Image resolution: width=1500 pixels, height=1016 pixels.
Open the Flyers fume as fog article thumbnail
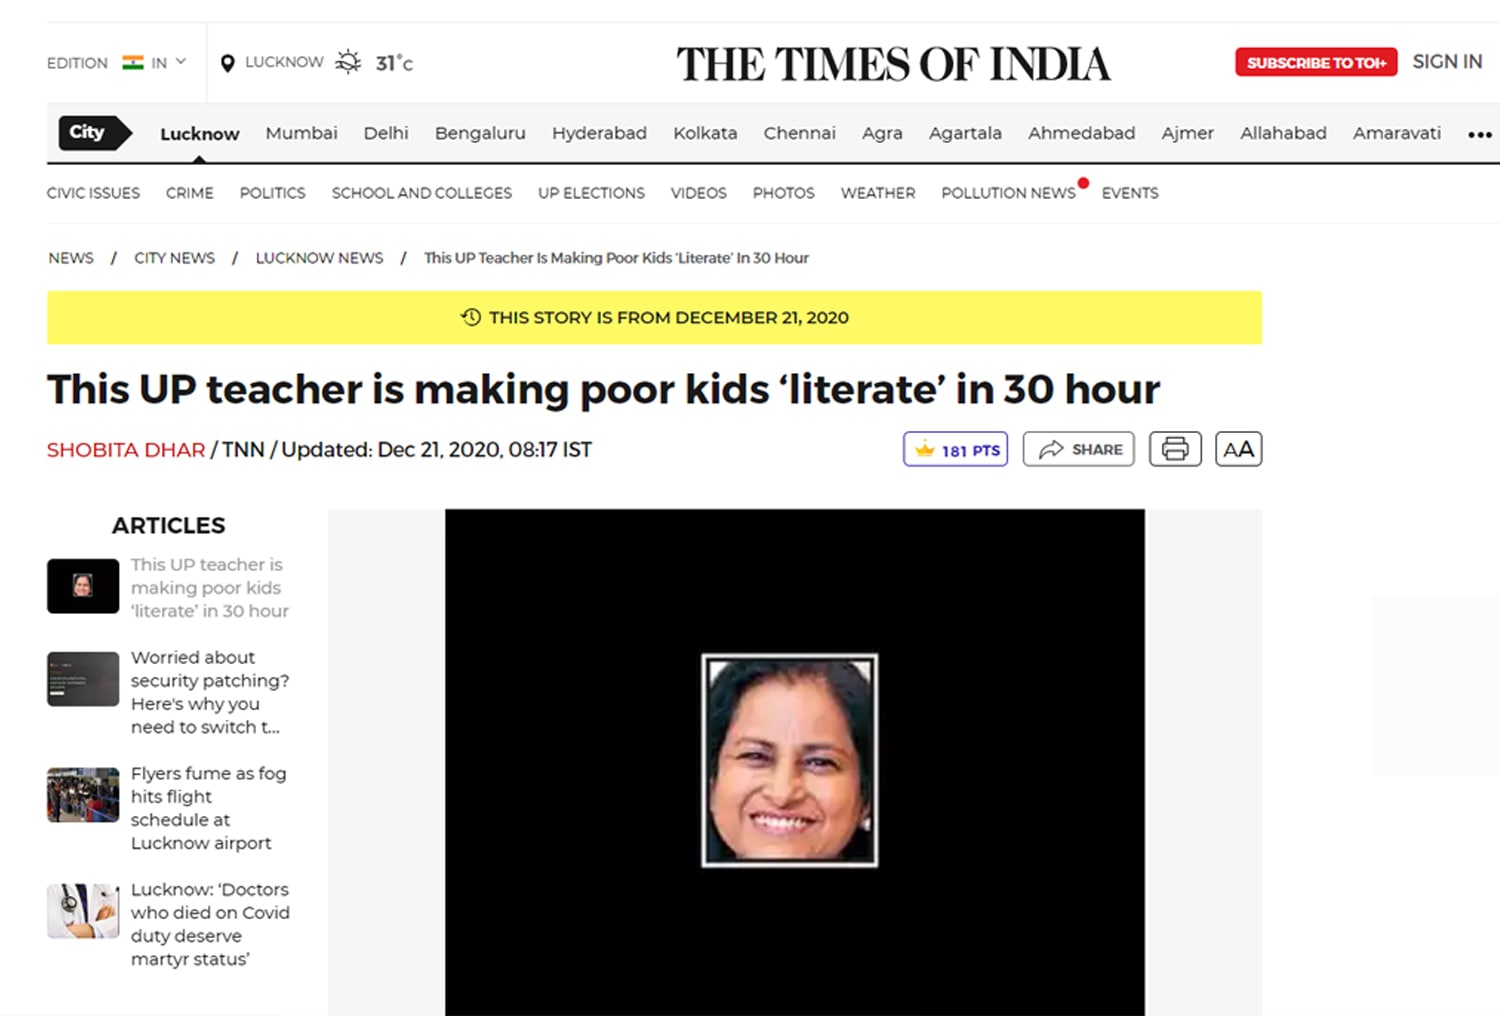pyautogui.click(x=83, y=795)
